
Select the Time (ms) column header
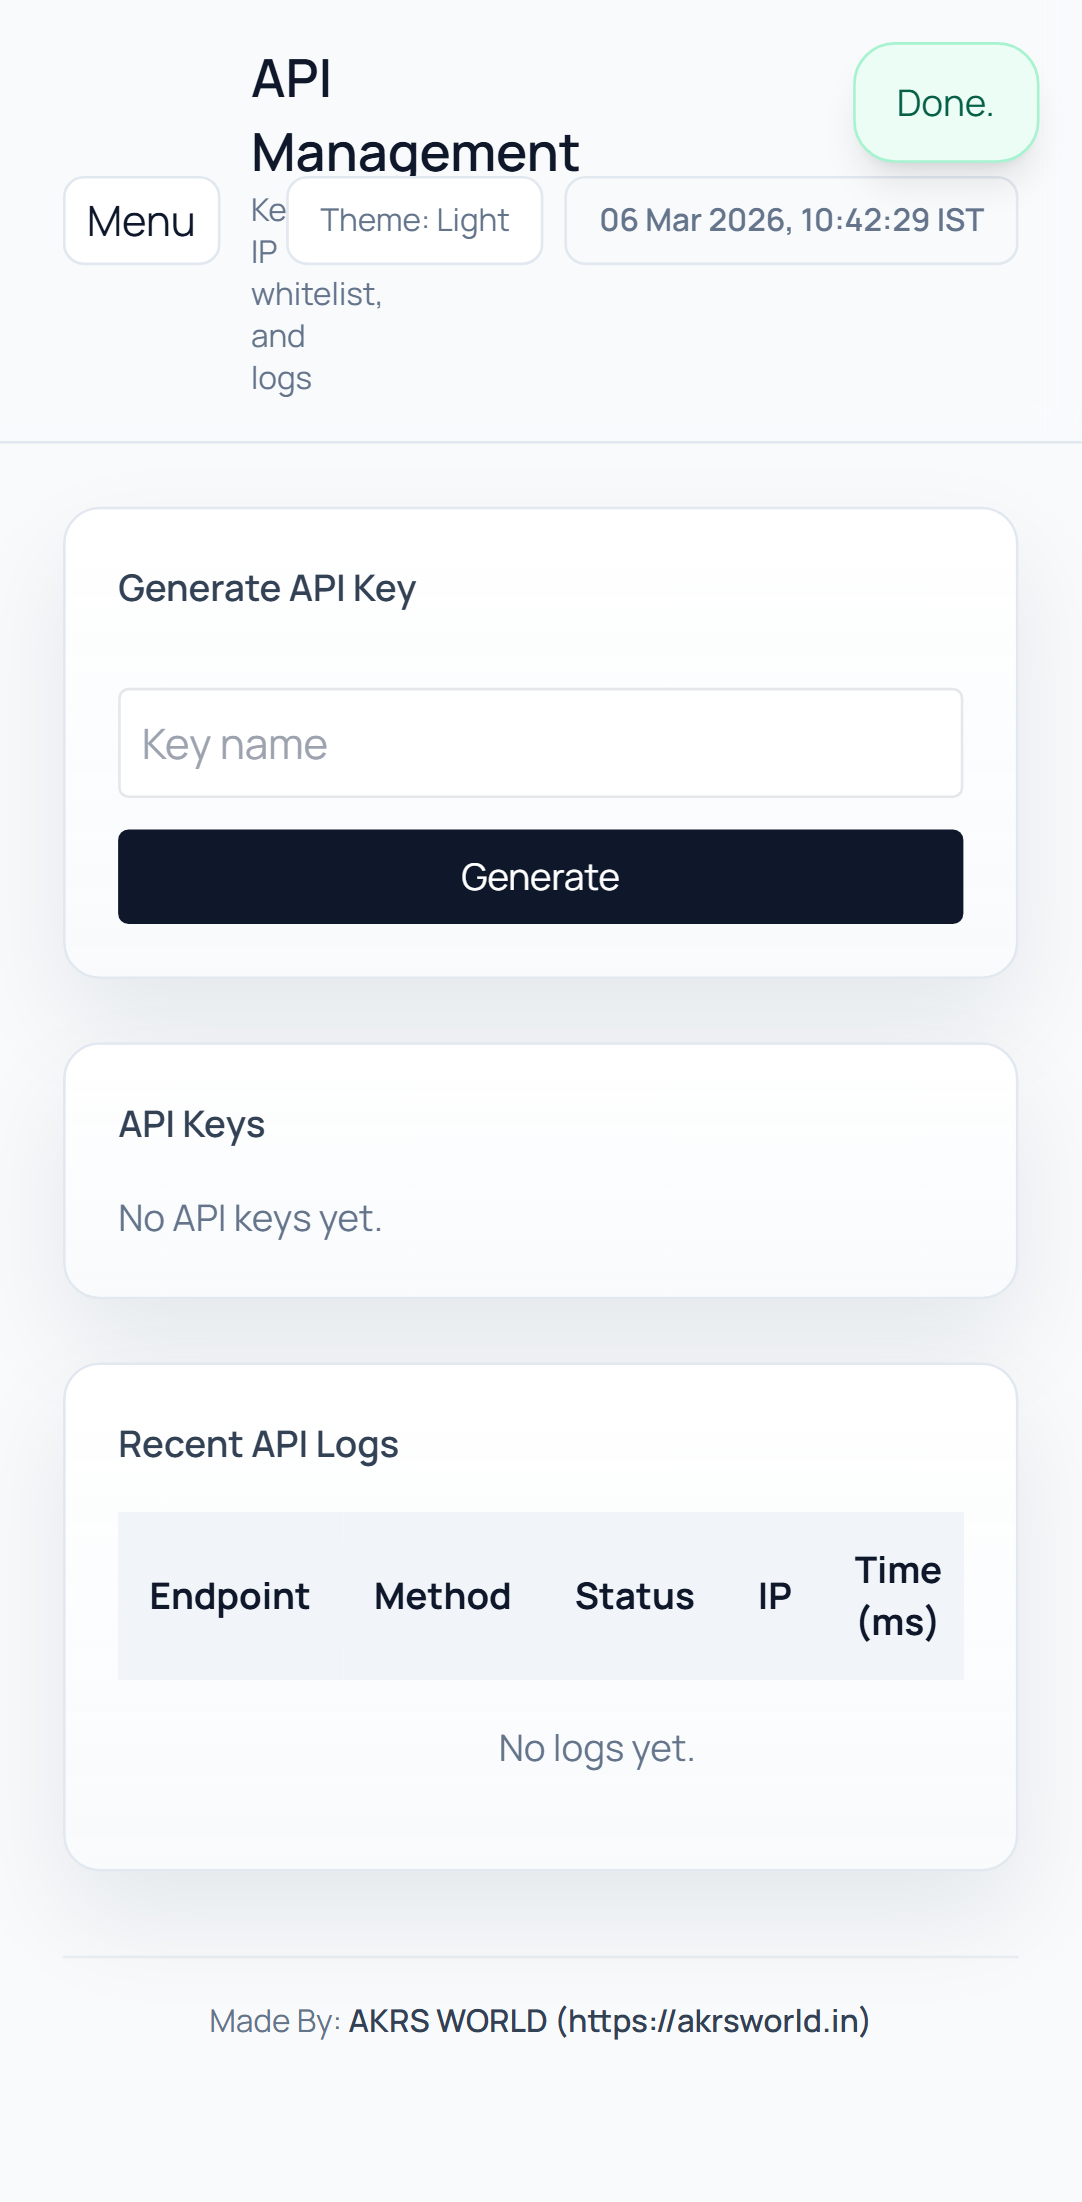pyautogui.click(x=897, y=1596)
